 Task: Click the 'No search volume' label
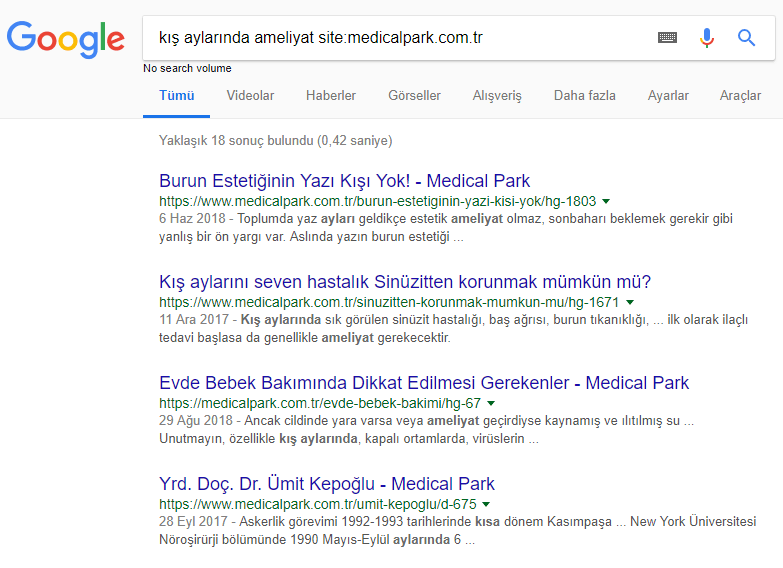click(x=187, y=68)
